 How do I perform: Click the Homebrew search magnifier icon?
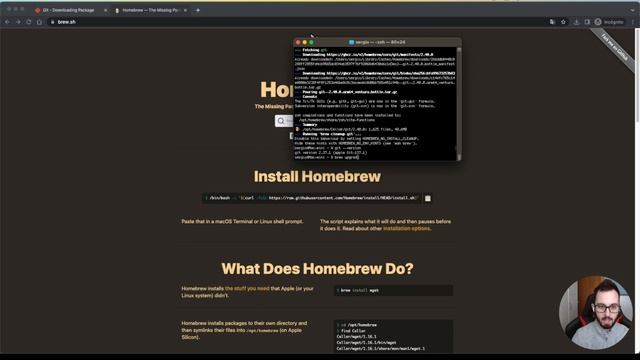[x=281, y=121]
